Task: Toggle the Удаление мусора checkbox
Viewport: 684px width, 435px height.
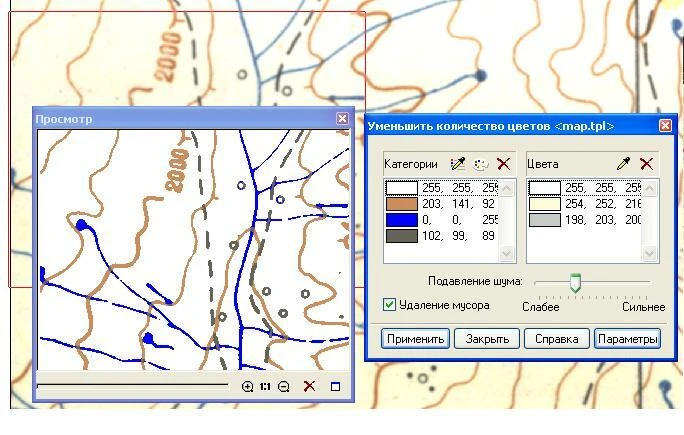Action: 390,305
